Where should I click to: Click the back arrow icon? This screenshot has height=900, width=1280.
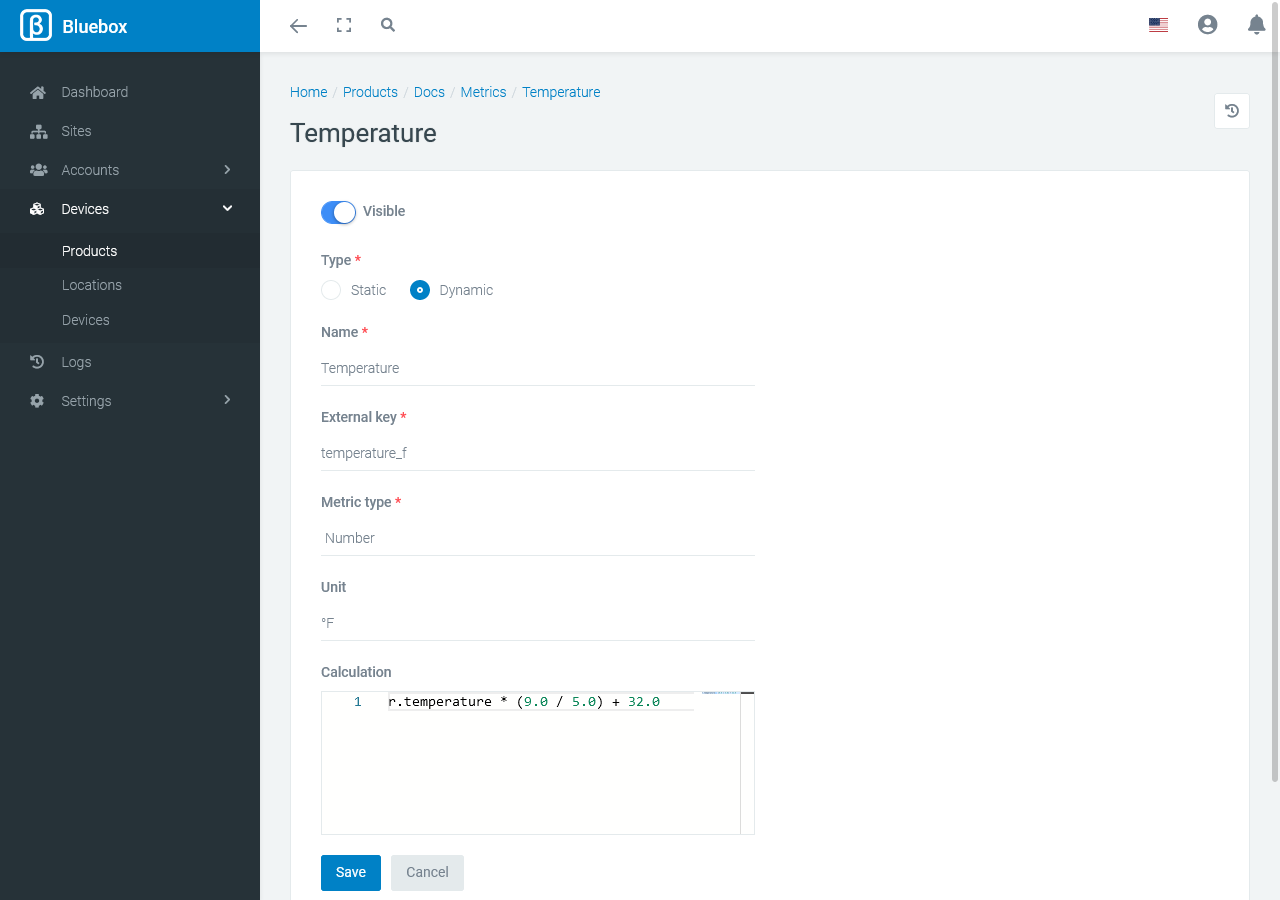[x=298, y=26]
